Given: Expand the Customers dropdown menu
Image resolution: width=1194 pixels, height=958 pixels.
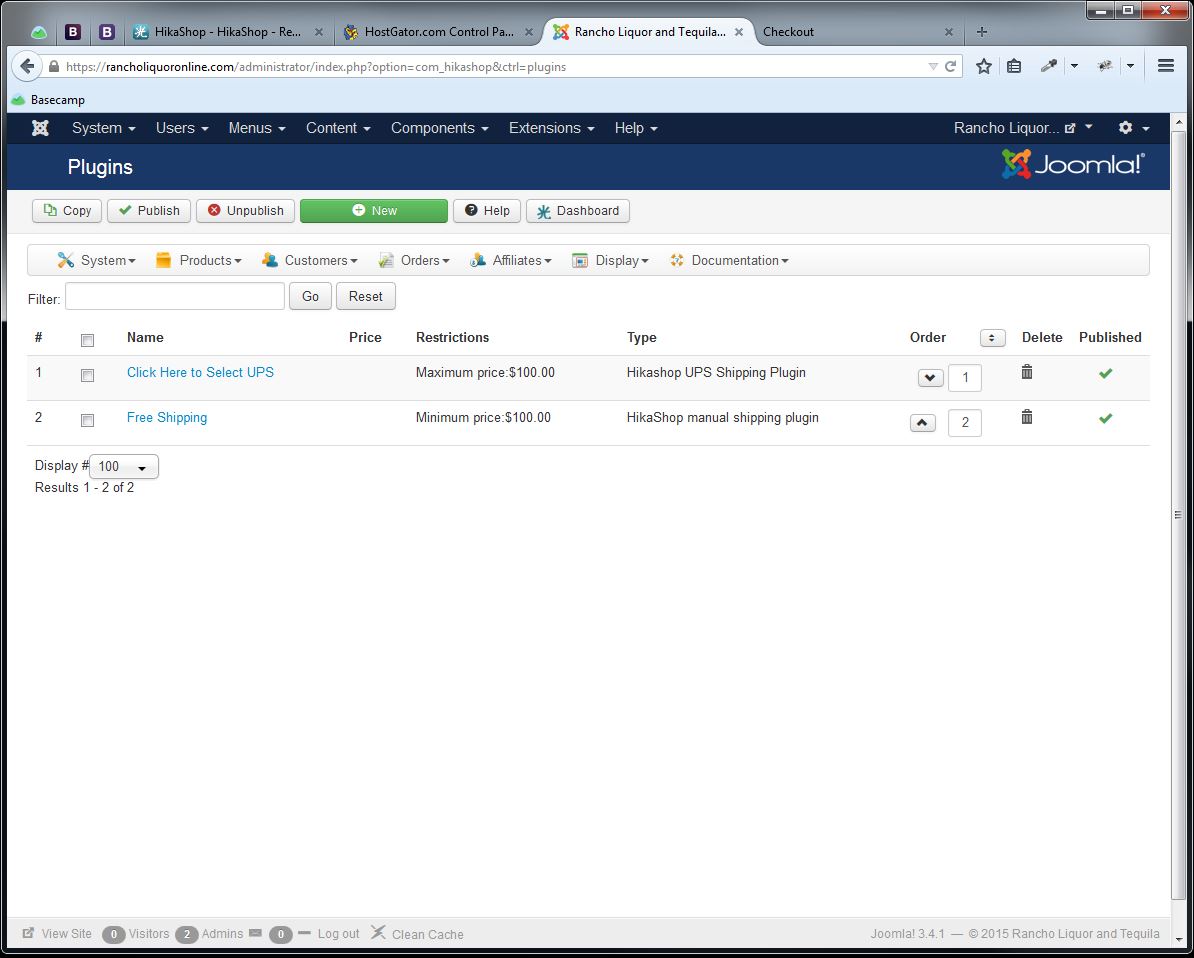Looking at the screenshot, I should click(309, 260).
